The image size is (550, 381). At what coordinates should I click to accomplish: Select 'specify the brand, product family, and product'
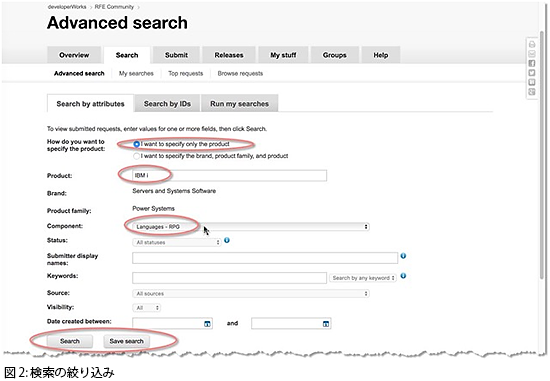click(136, 156)
